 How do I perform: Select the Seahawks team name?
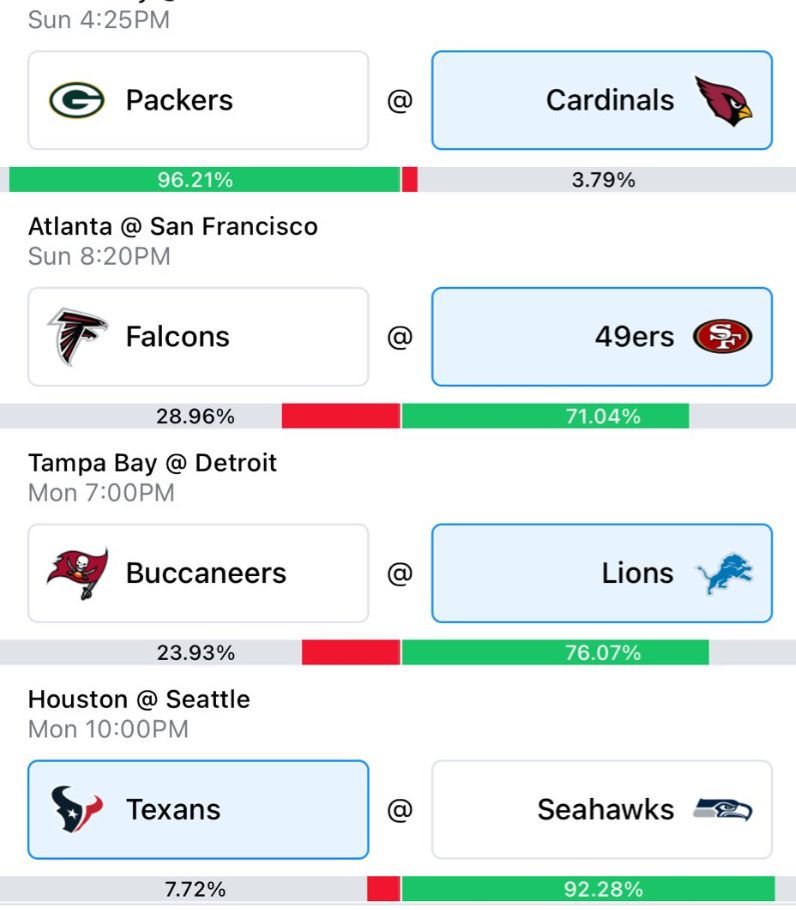pyautogui.click(x=605, y=810)
